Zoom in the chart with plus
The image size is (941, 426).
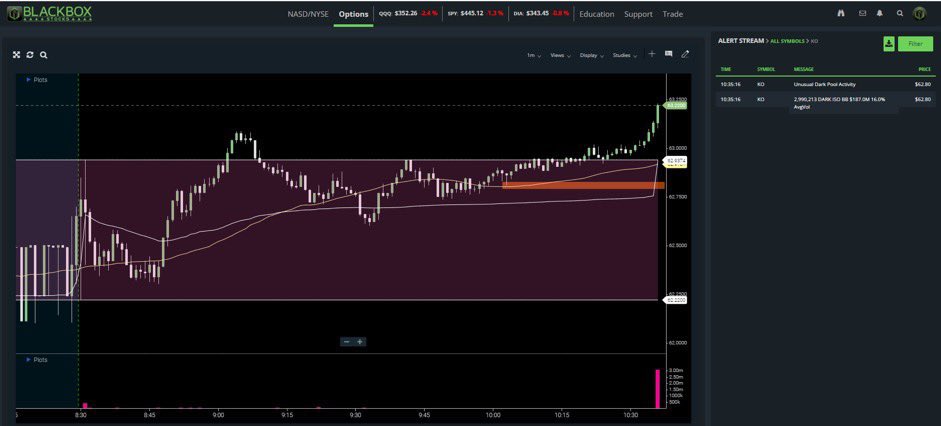click(360, 342)
